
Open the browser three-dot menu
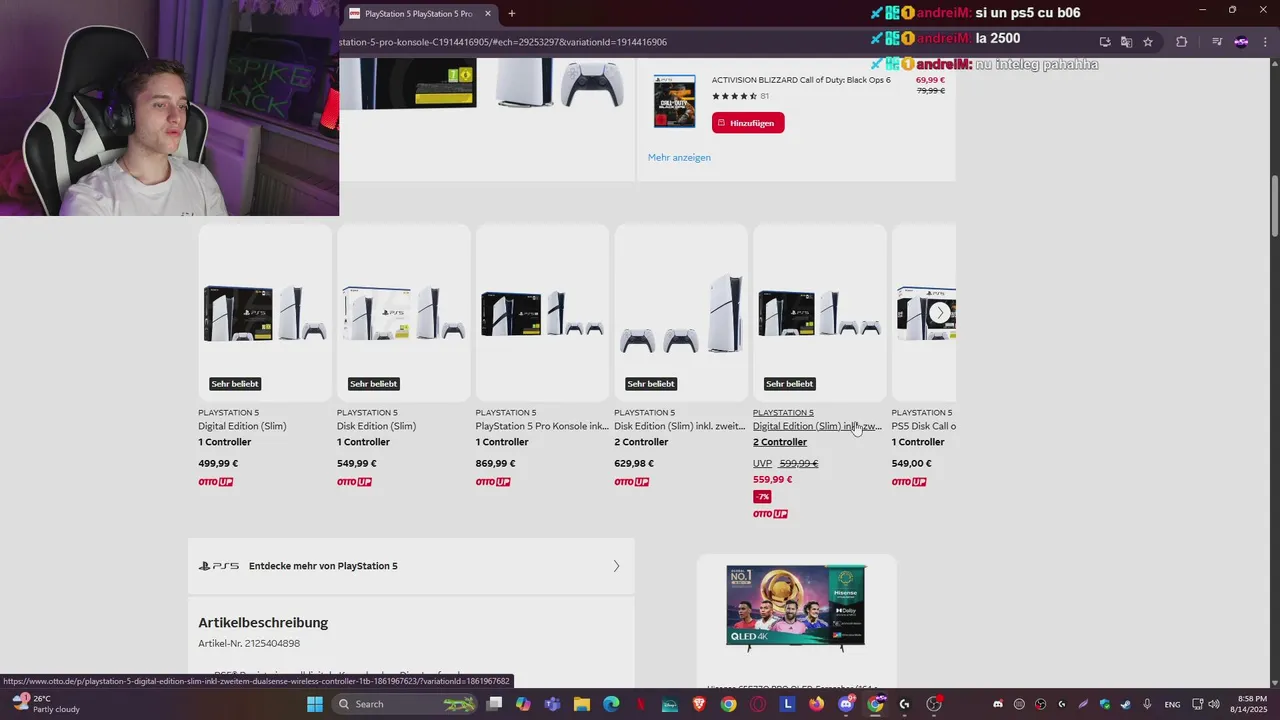point(1266,42)
